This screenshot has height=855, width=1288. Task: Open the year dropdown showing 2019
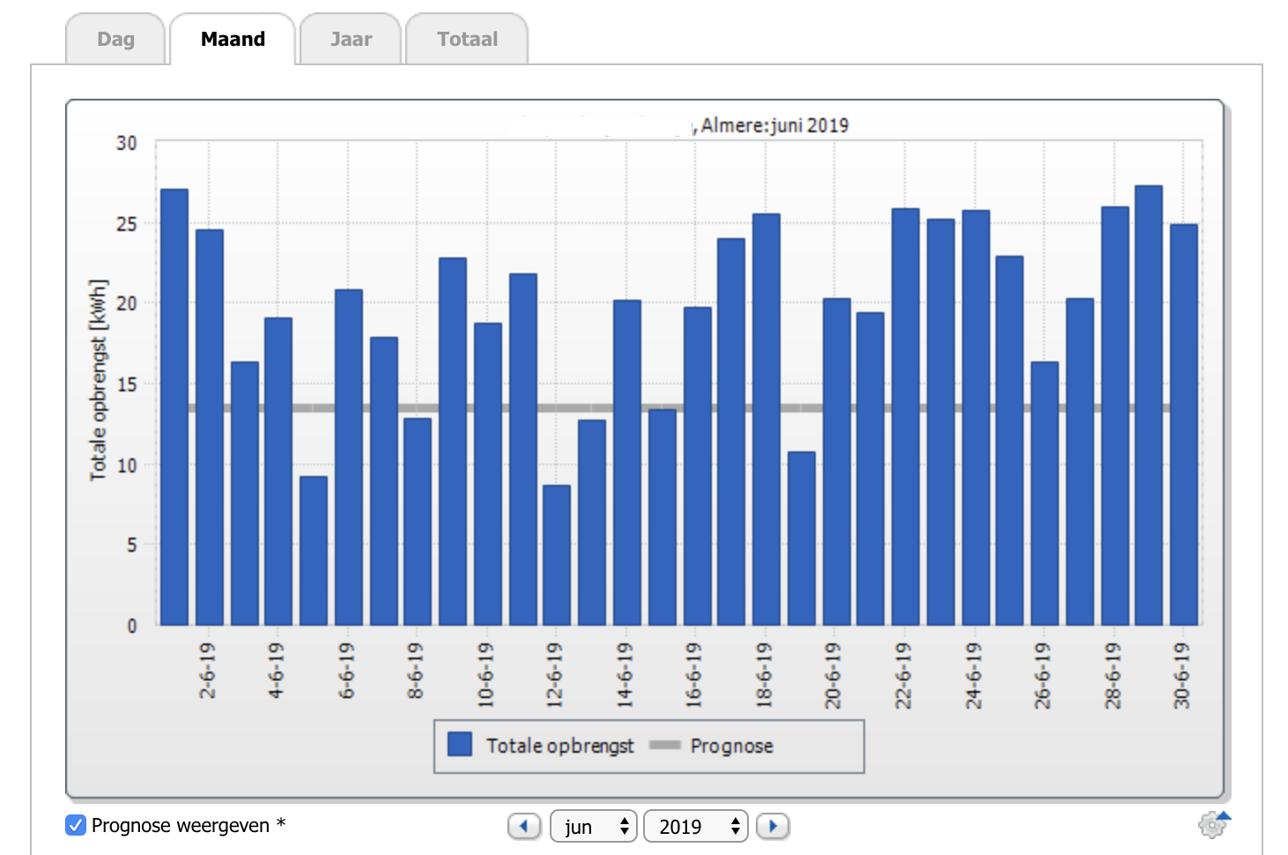[697, 826]
